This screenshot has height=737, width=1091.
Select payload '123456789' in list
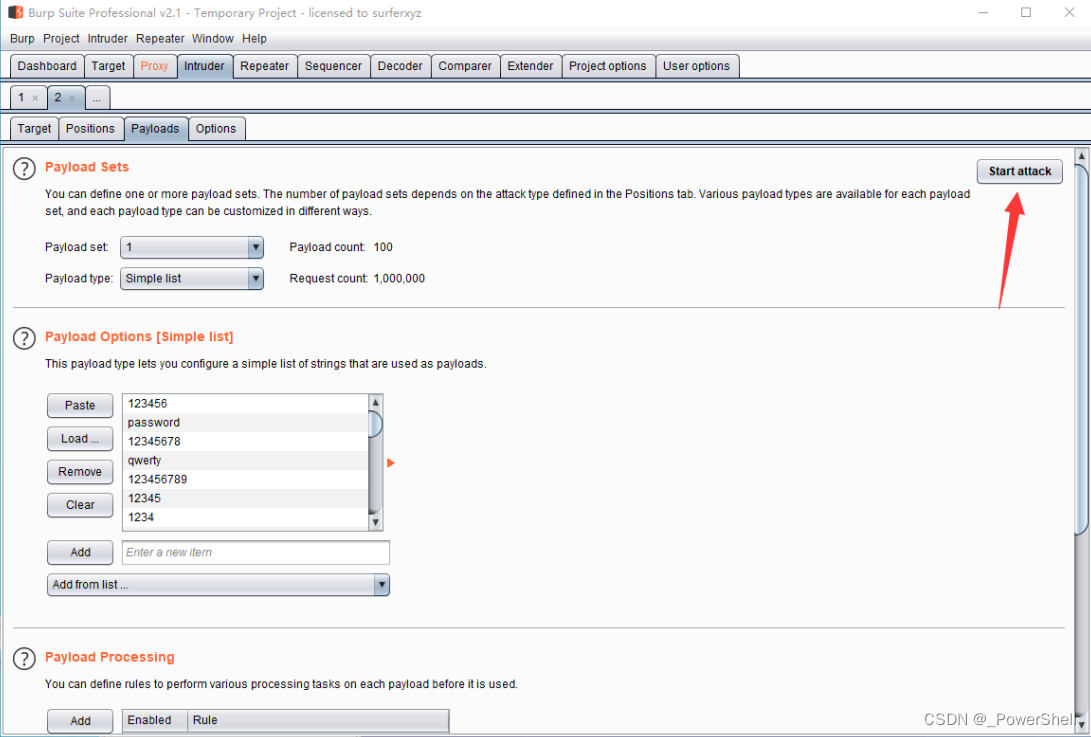[x=245, y=480]
